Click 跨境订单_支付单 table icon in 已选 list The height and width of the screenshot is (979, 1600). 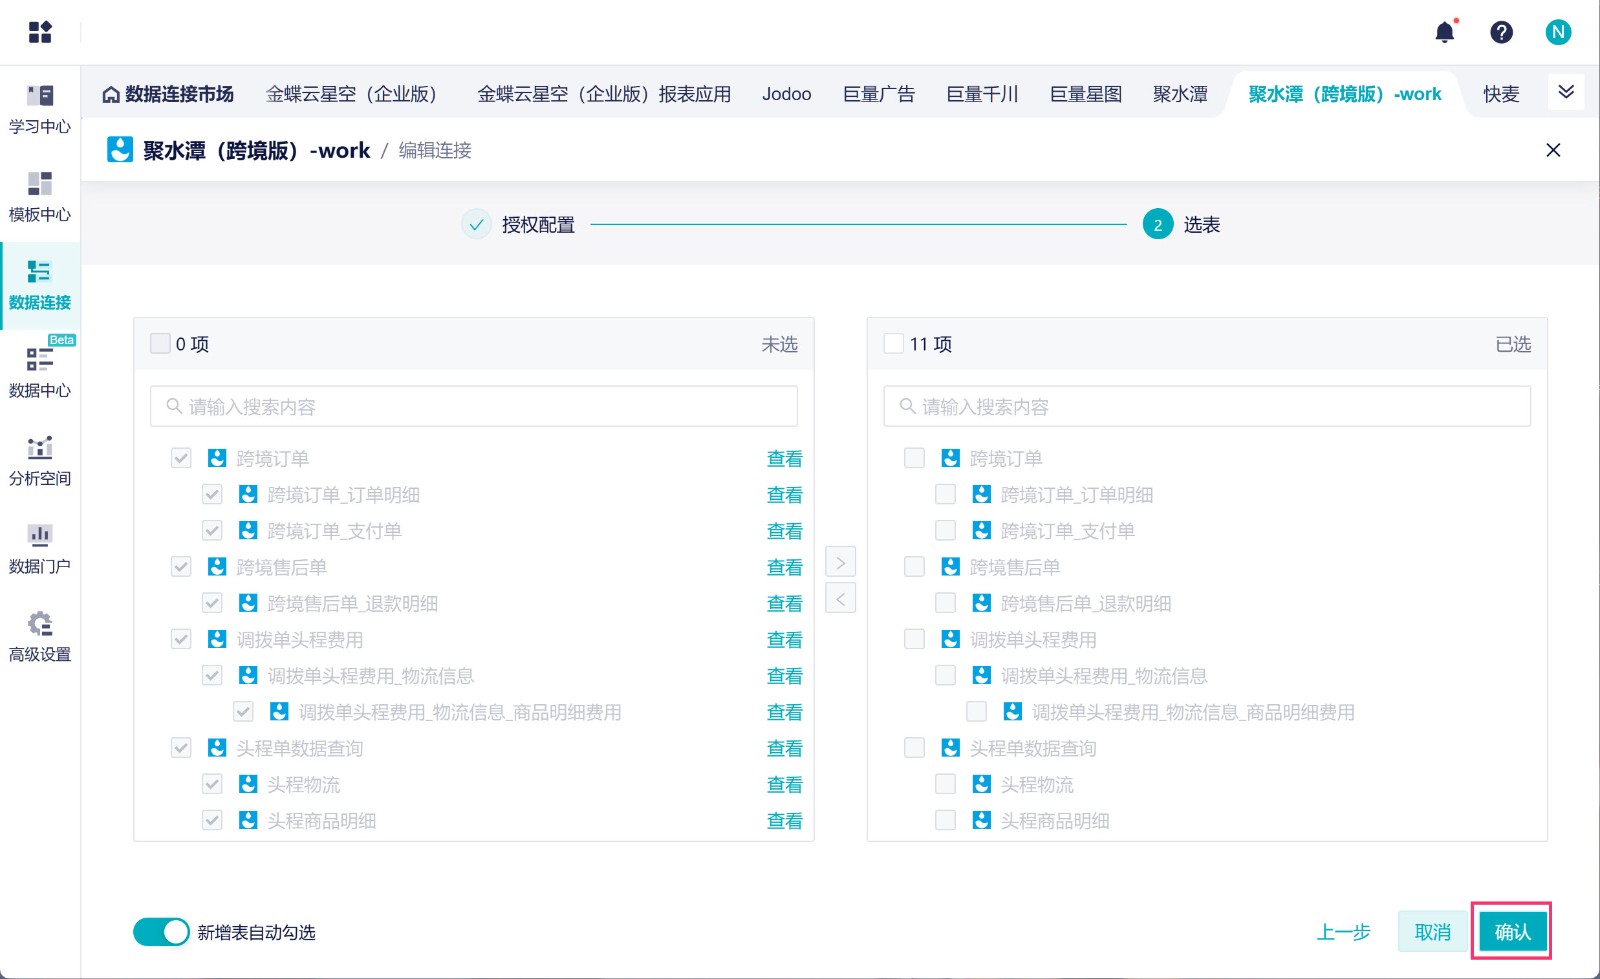(x=981, y=530)
